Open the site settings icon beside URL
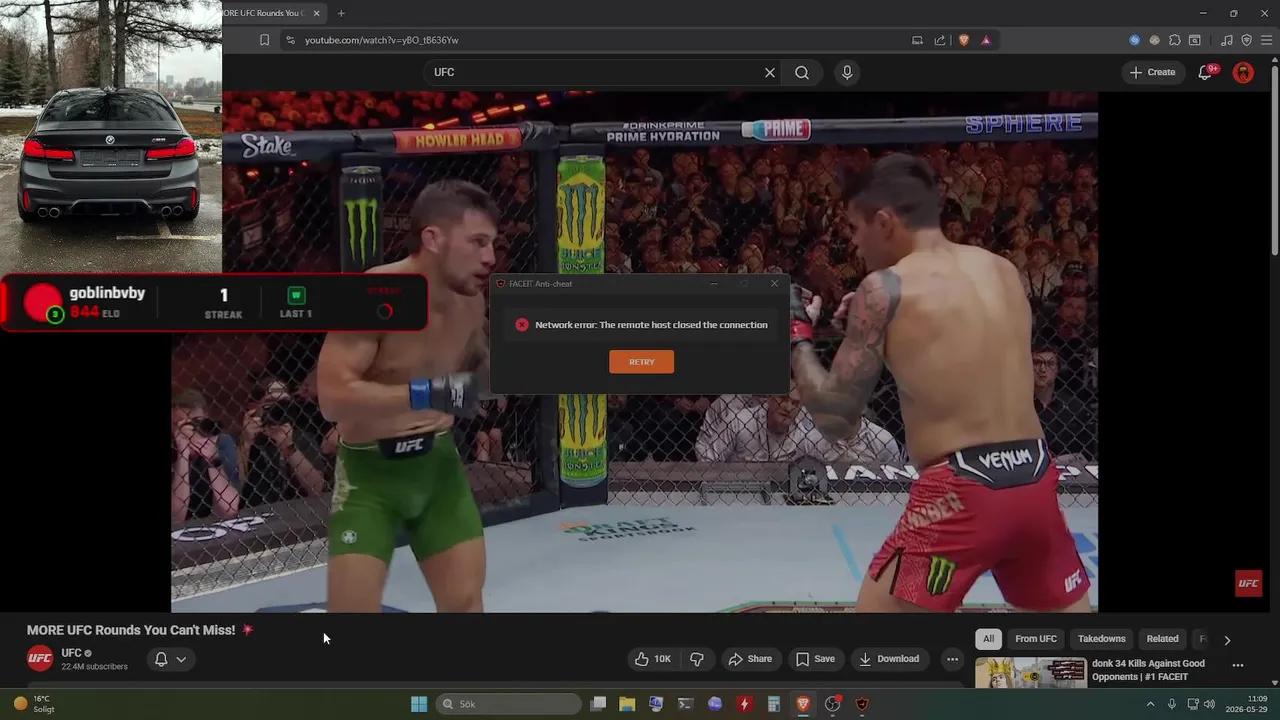This screenshot has width=1280, height=720. pyautogui.click(x=290, y=40)
